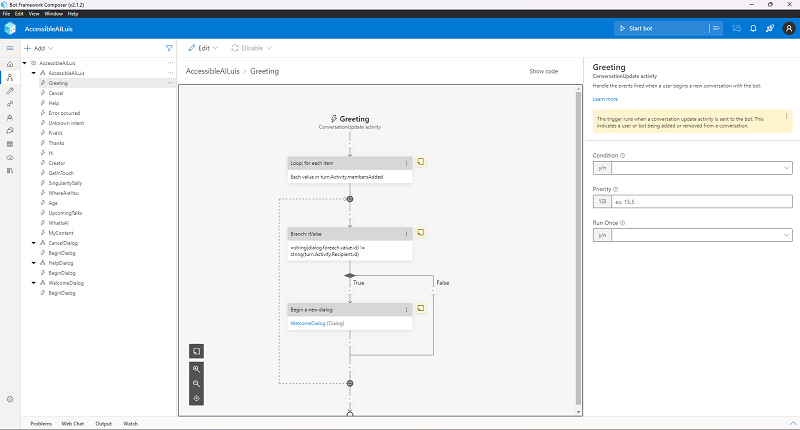Viewport: 800px width, 430px height.
Task: Change Priority field type via 123 picker
Action: click(x=602, y=201)
